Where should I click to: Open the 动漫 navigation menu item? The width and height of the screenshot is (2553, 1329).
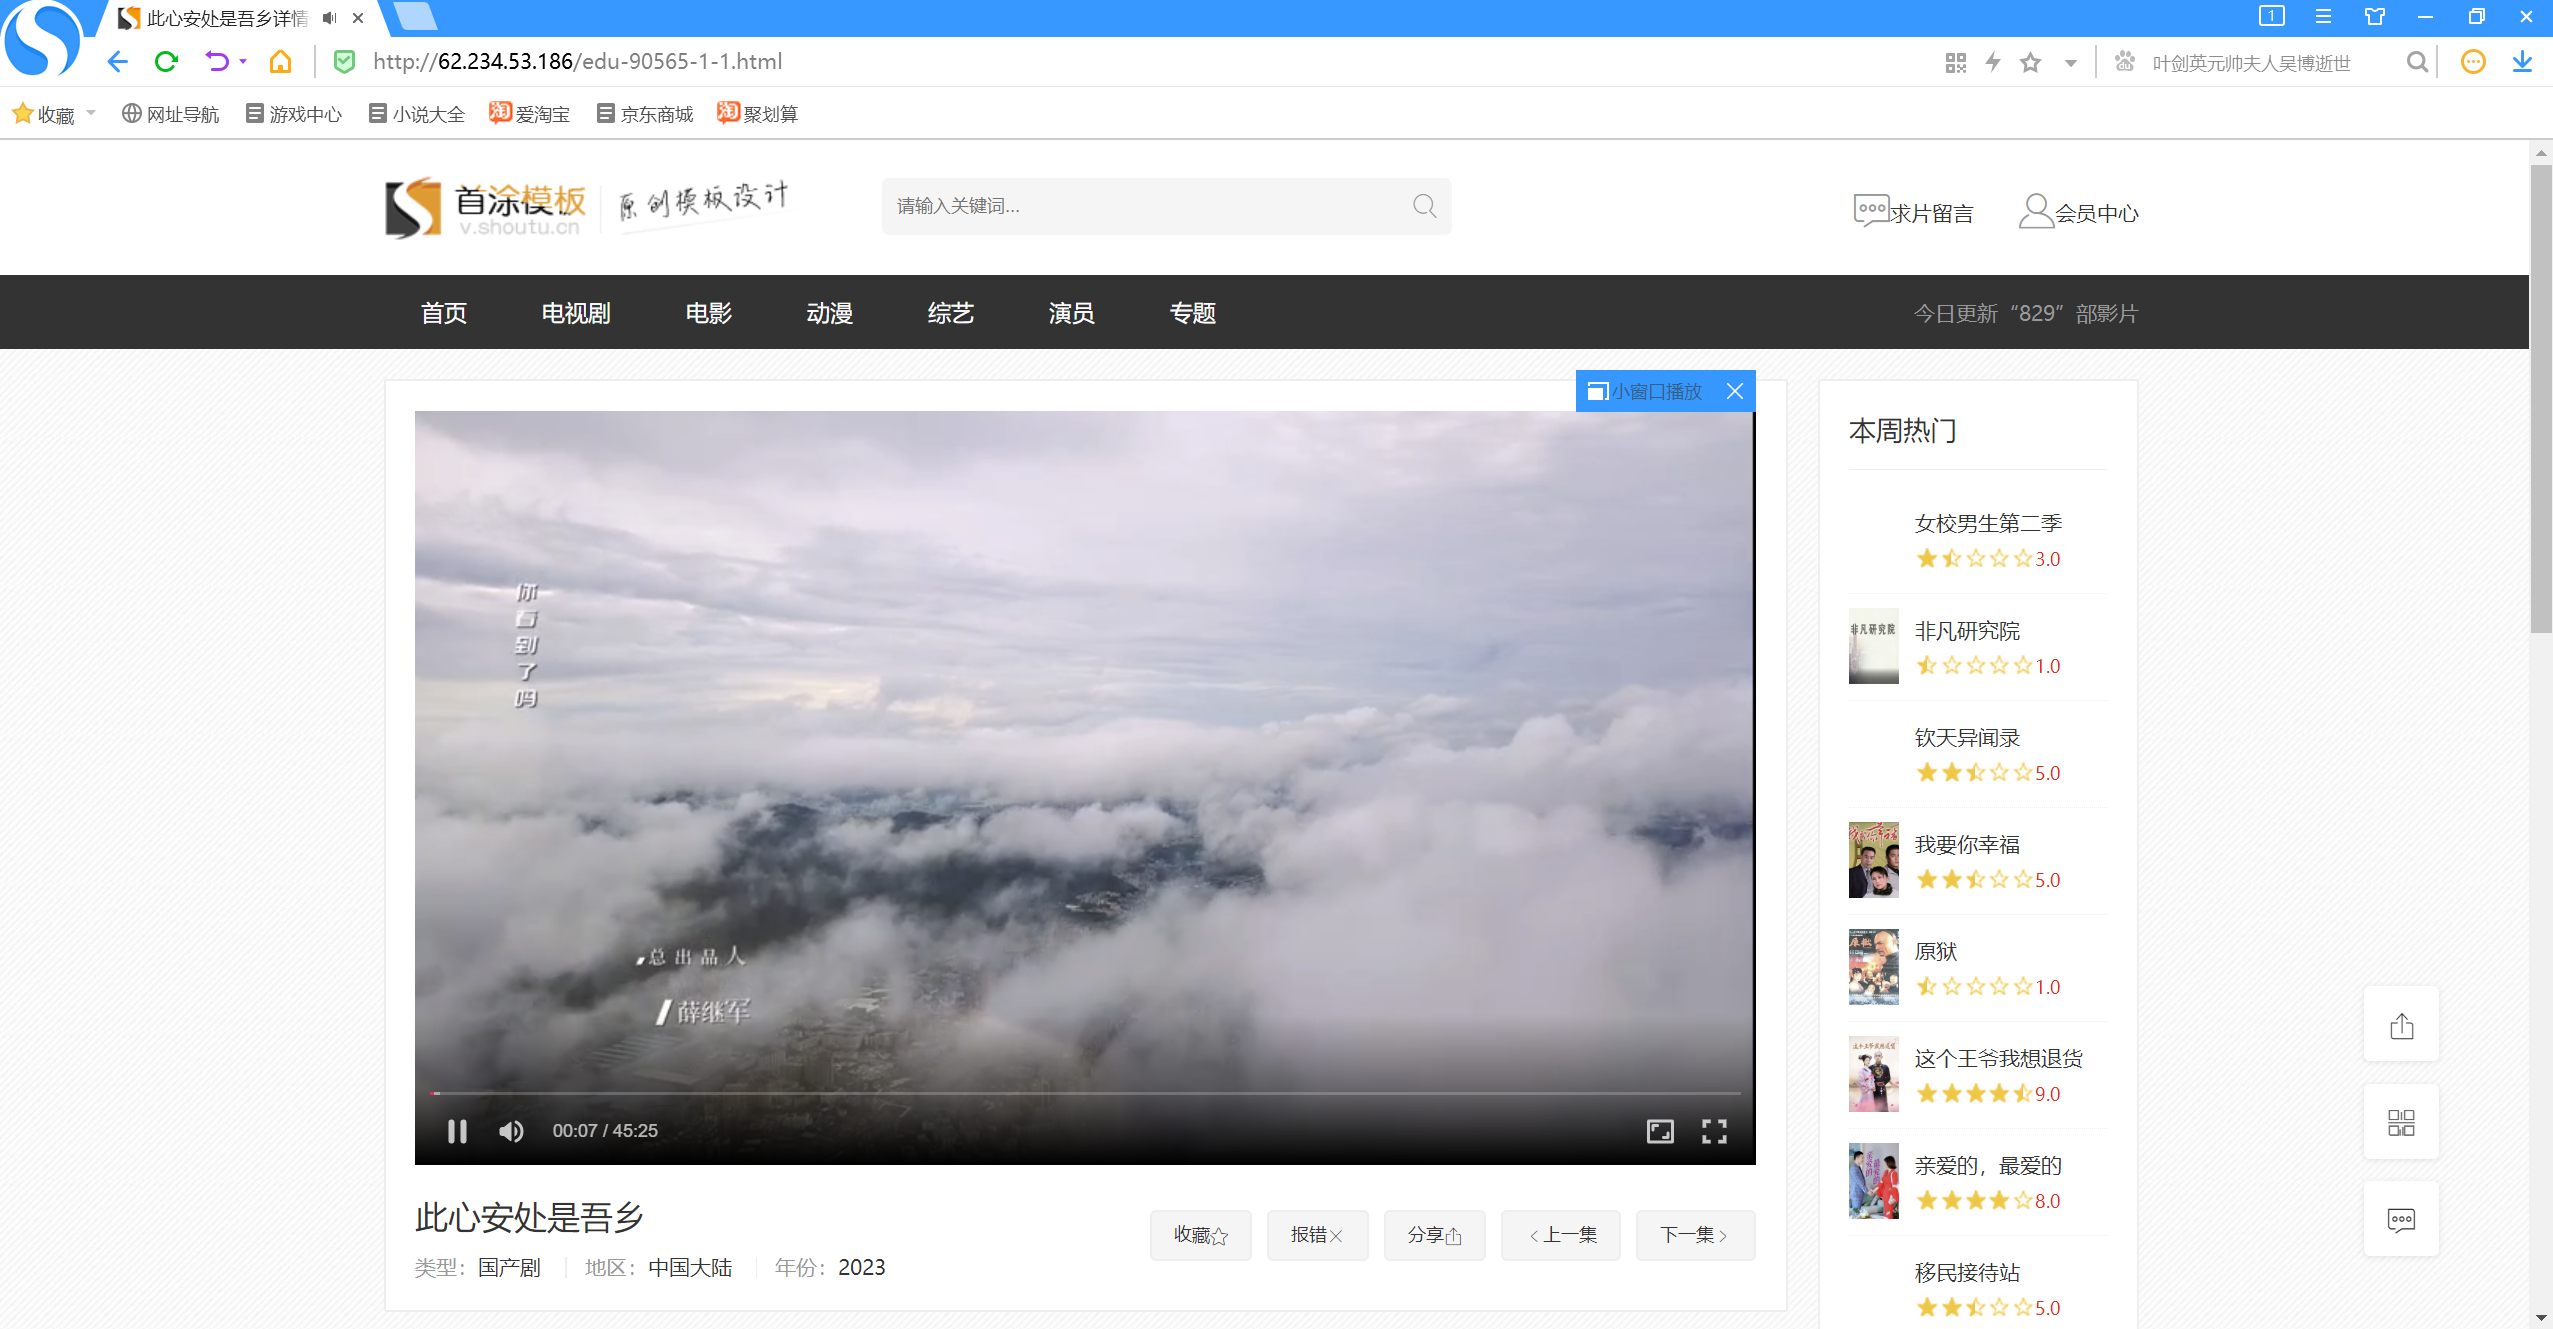point(829,313)
